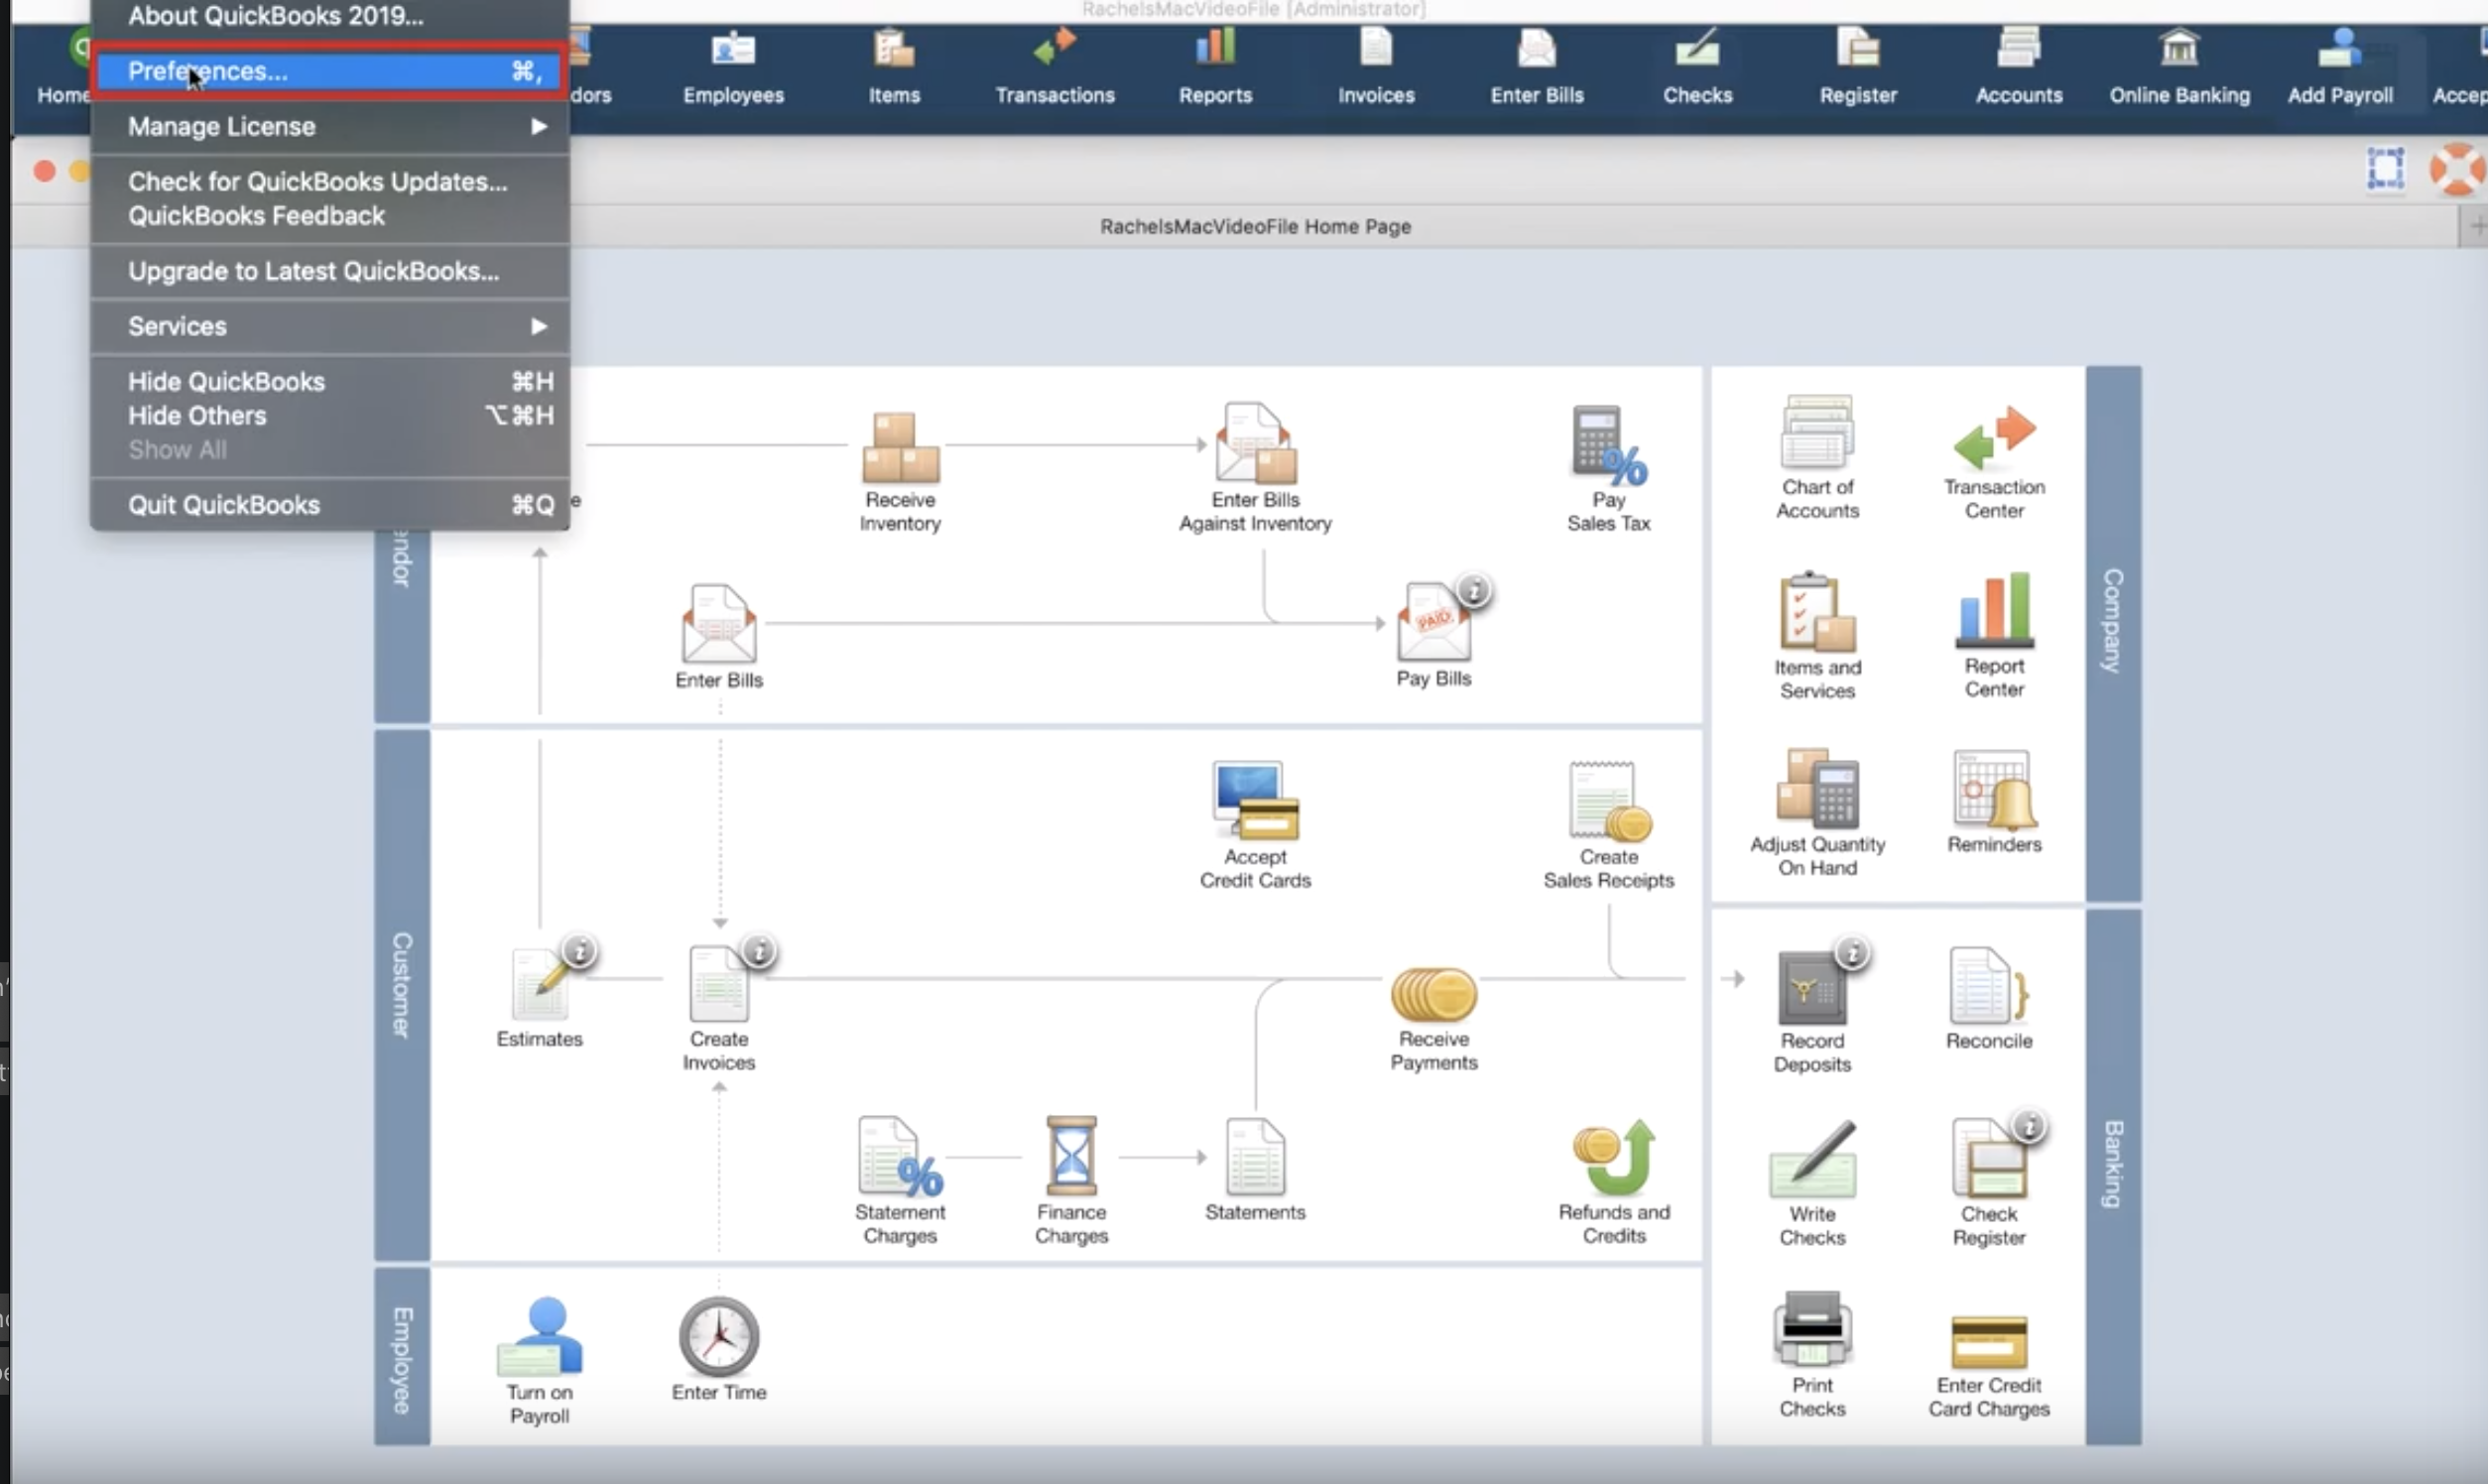
Task: Open Items in the toolbar
Action: (x=894, y=68)
